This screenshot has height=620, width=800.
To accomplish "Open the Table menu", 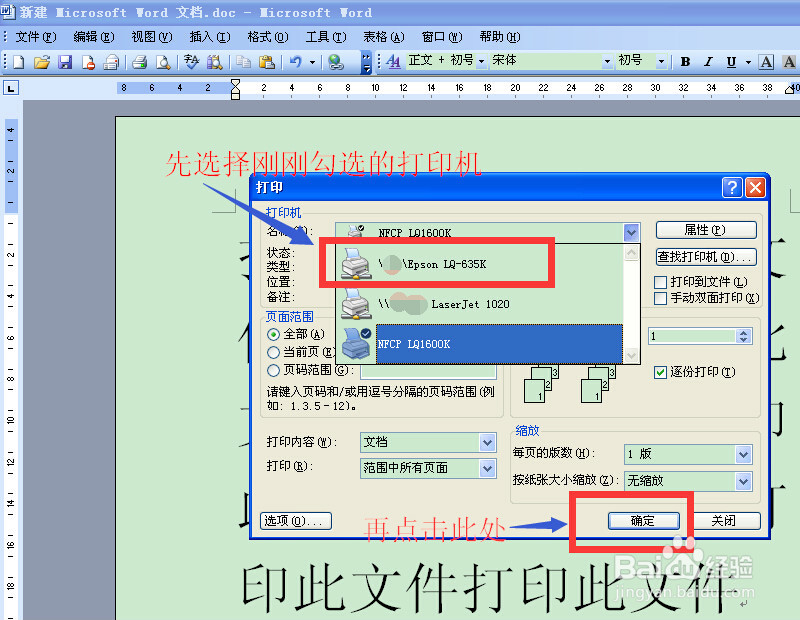I will (x=384, y=37).
